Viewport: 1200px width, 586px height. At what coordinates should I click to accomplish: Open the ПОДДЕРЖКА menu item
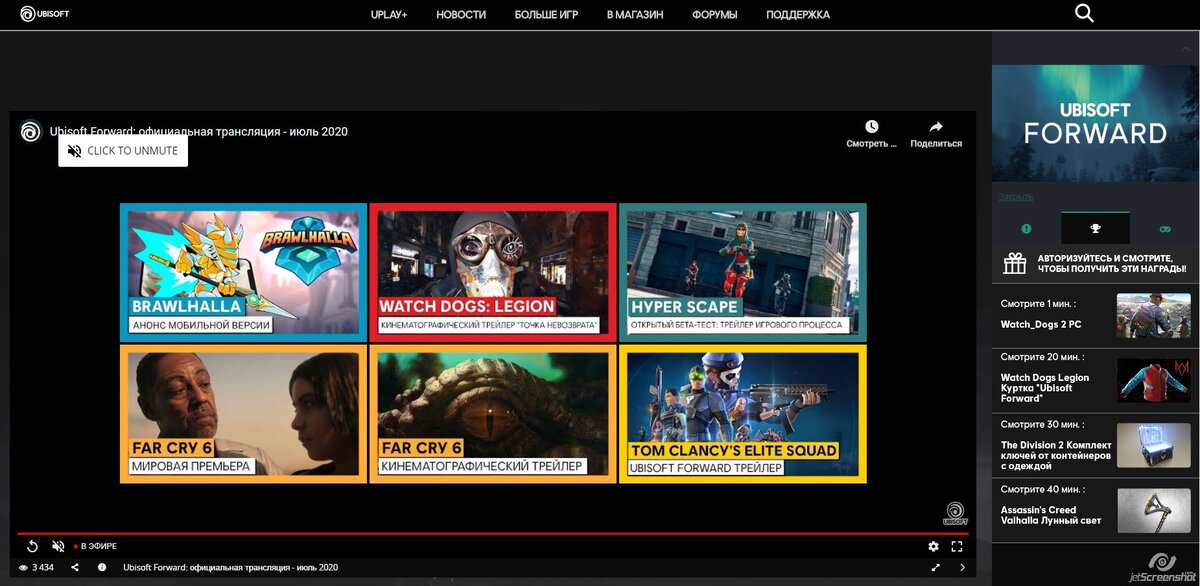[798, 15]
